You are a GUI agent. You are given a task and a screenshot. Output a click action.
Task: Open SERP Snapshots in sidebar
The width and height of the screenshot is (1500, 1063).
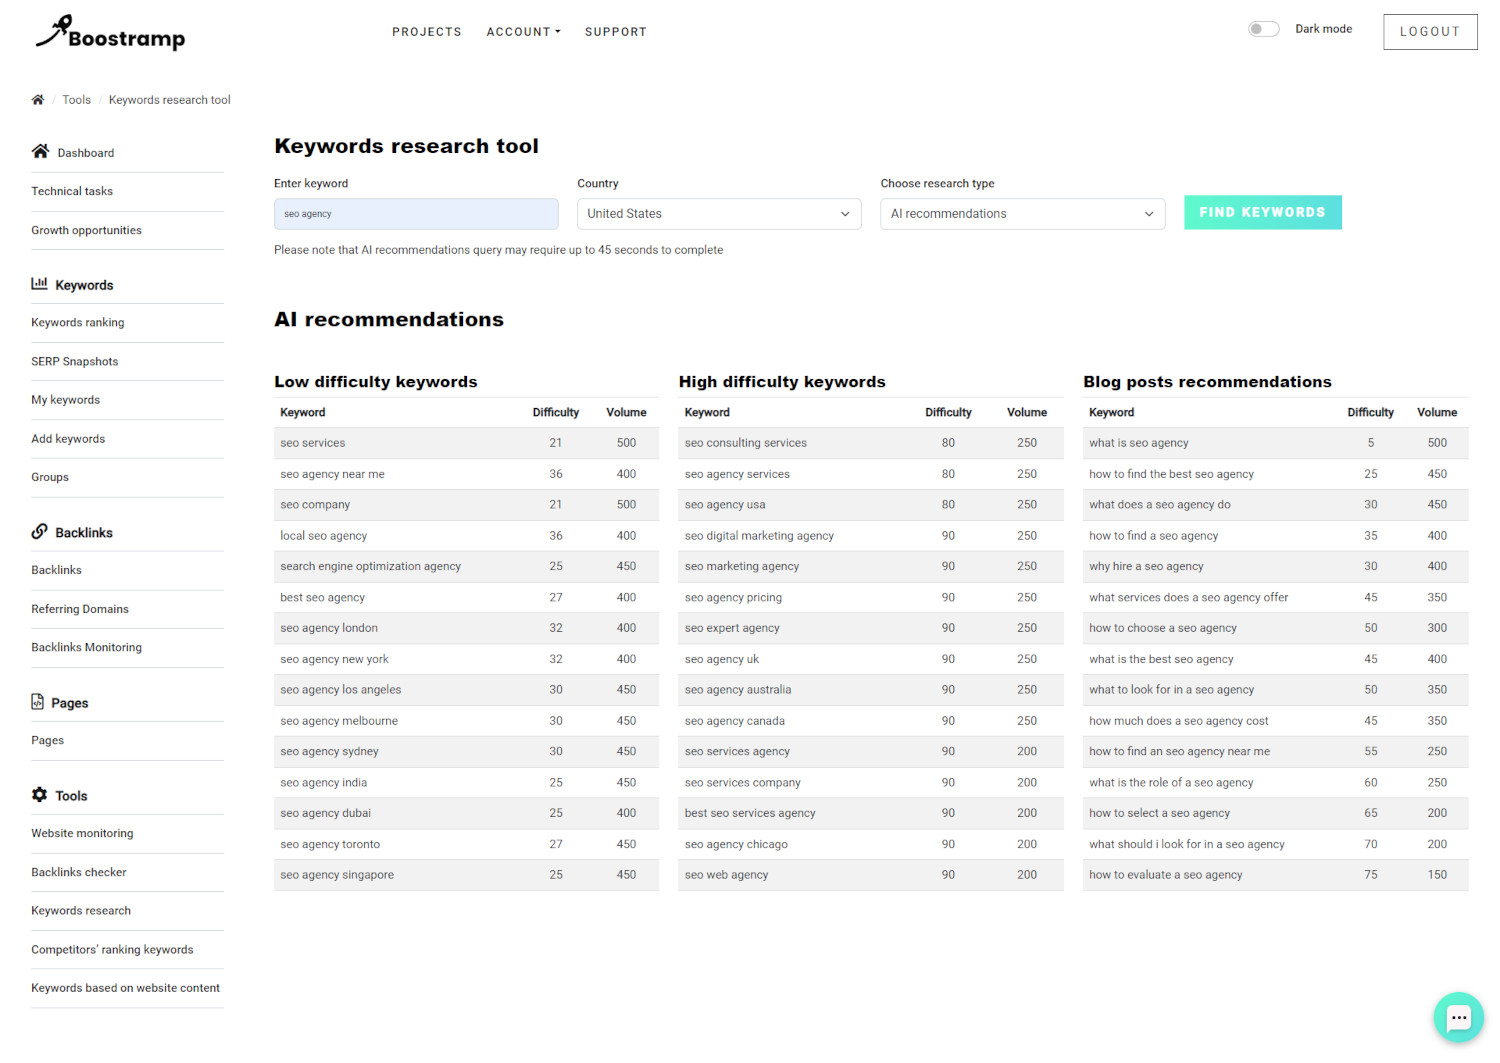[x=75, y=362]
